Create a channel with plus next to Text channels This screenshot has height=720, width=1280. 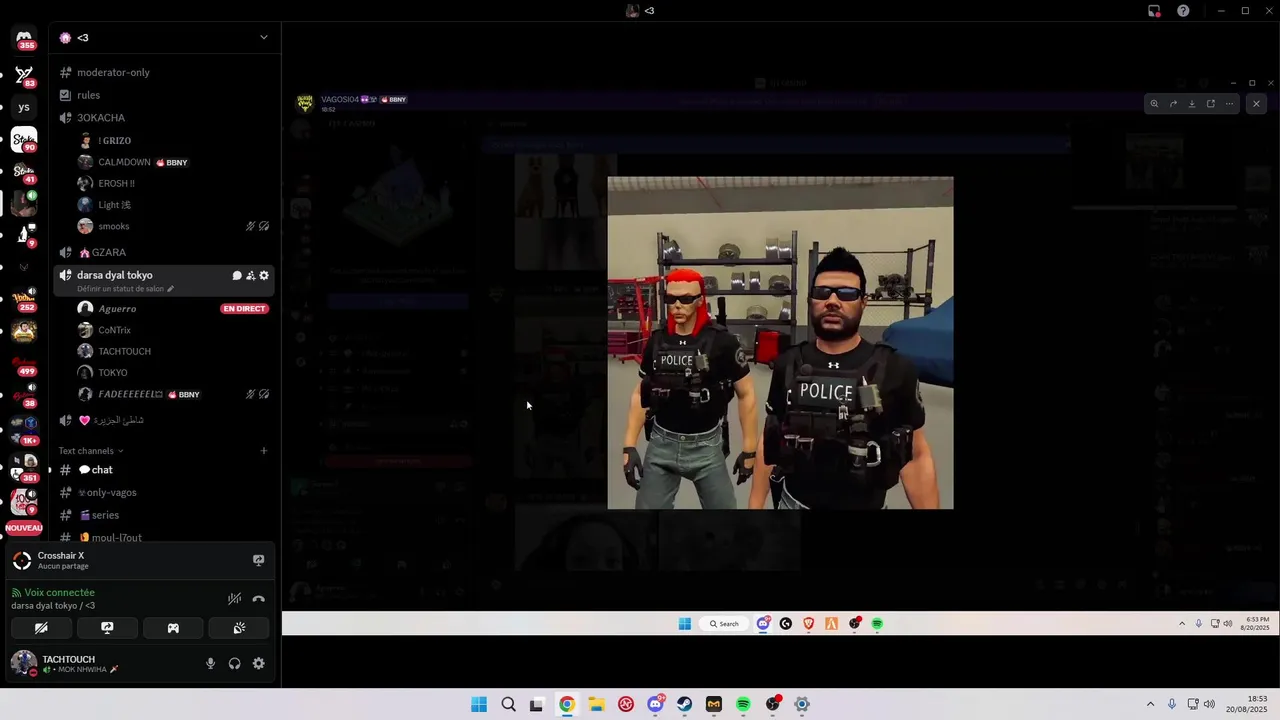point(264,451)
